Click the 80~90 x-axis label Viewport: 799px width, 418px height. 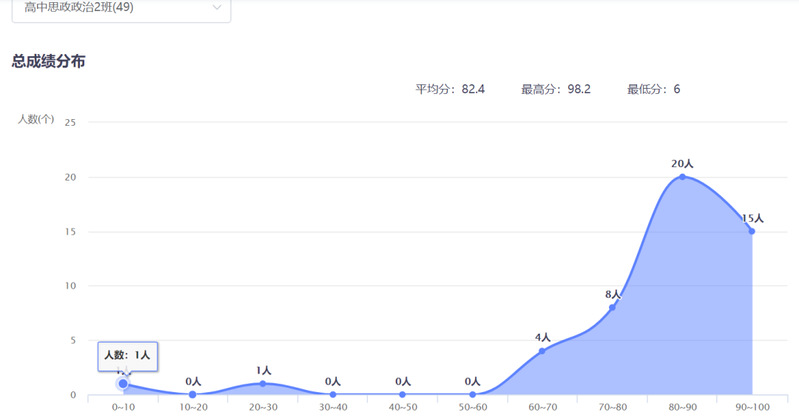(682, 408)
